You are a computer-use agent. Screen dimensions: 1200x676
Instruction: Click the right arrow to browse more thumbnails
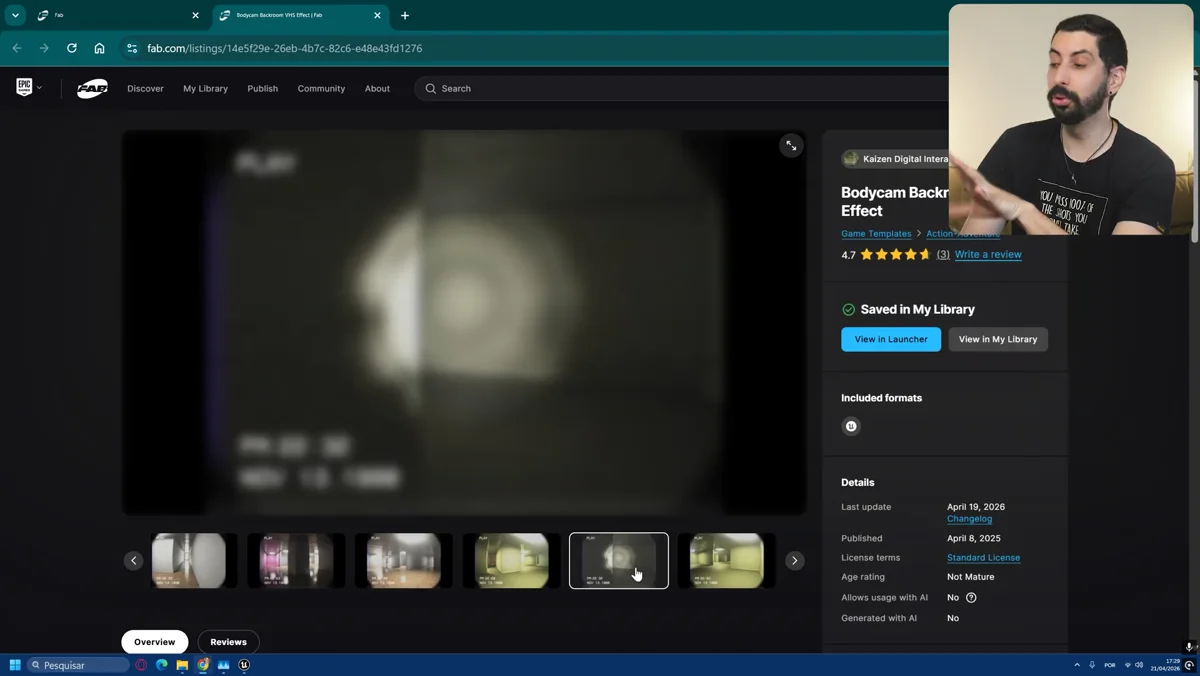[x=794, y=560]
